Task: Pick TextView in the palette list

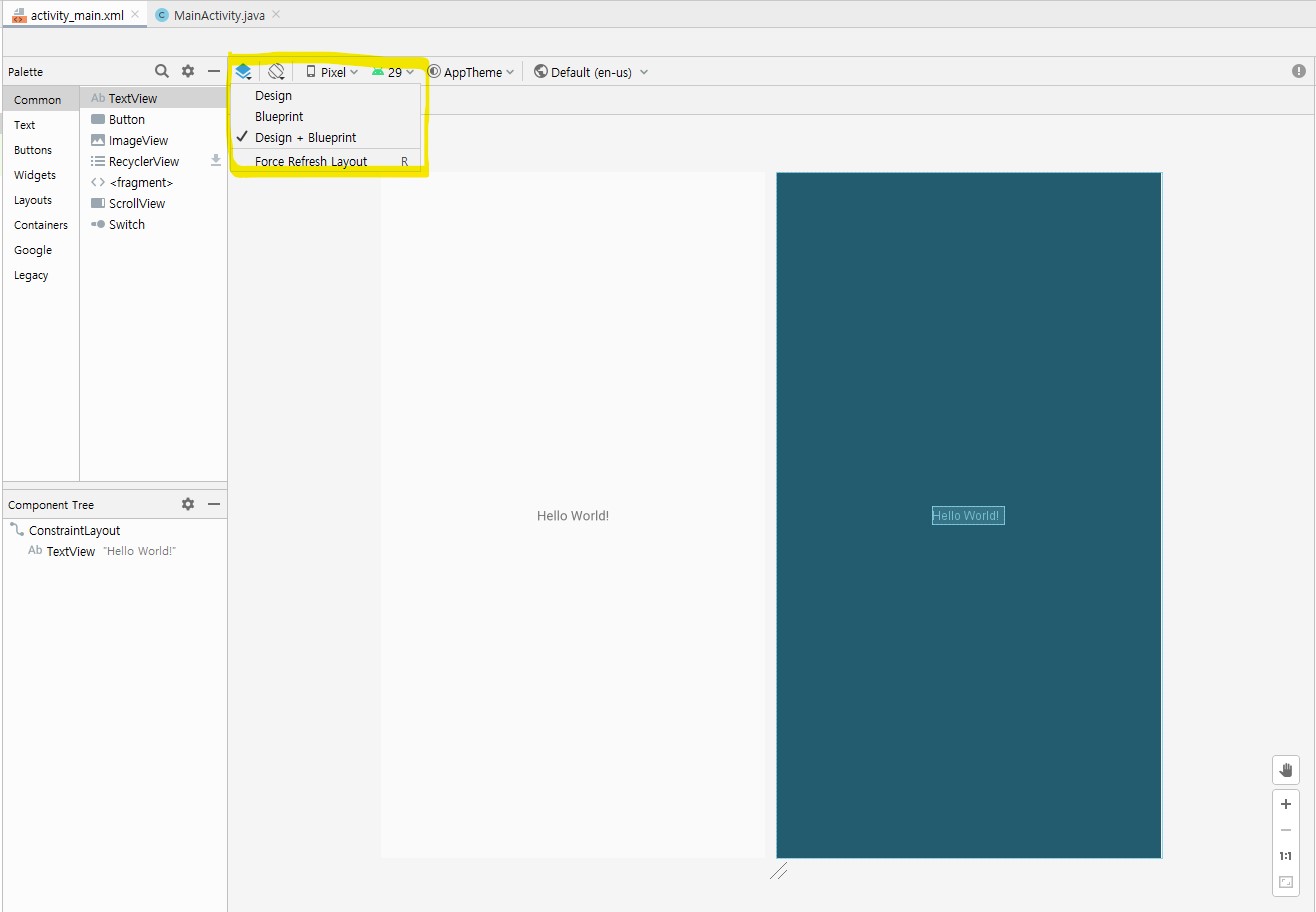Action: [x=154, y=98]
